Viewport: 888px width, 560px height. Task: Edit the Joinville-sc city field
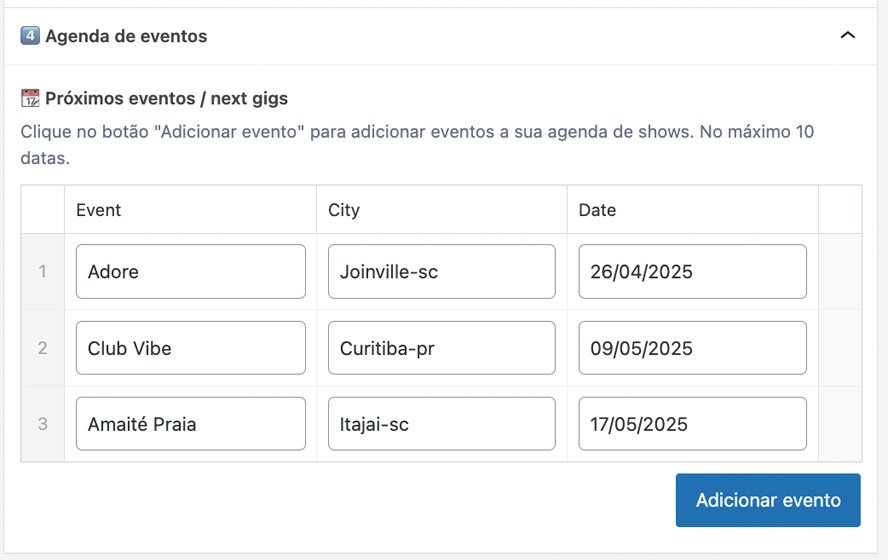click(441, 272)
